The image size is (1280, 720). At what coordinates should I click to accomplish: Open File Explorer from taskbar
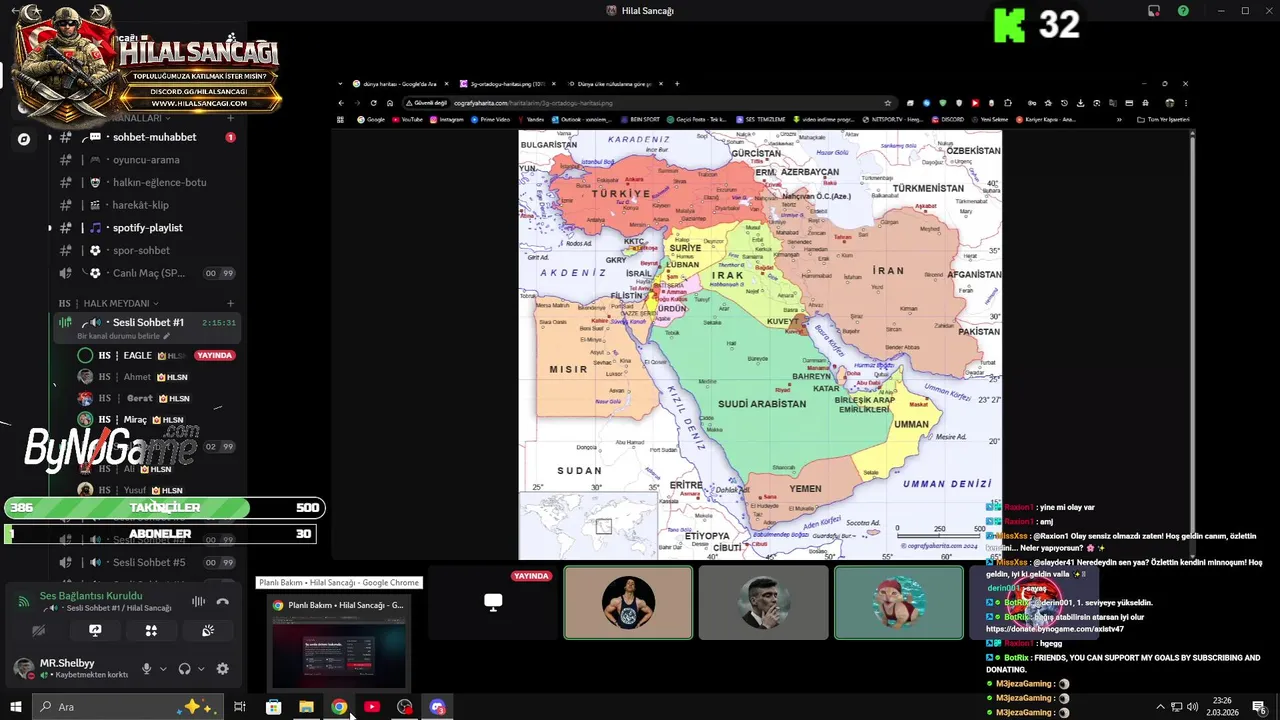point(306,707)
